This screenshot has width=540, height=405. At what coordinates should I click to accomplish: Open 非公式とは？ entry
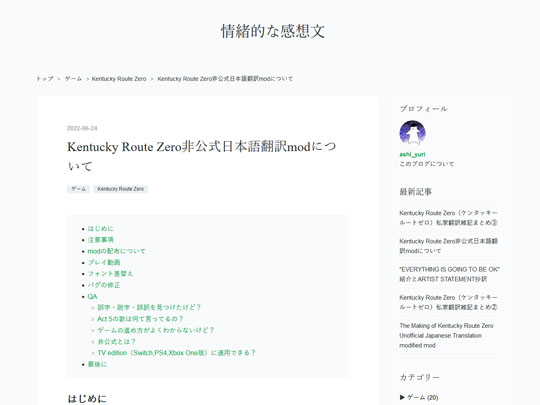116,342
